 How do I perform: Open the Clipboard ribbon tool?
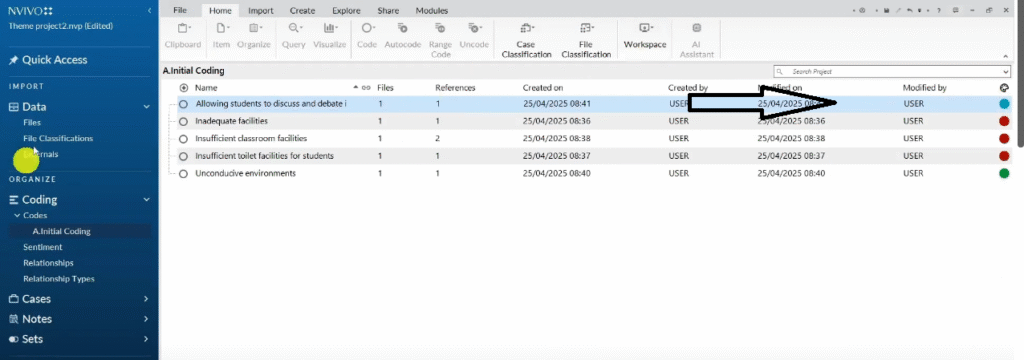[x=183, y=35]
